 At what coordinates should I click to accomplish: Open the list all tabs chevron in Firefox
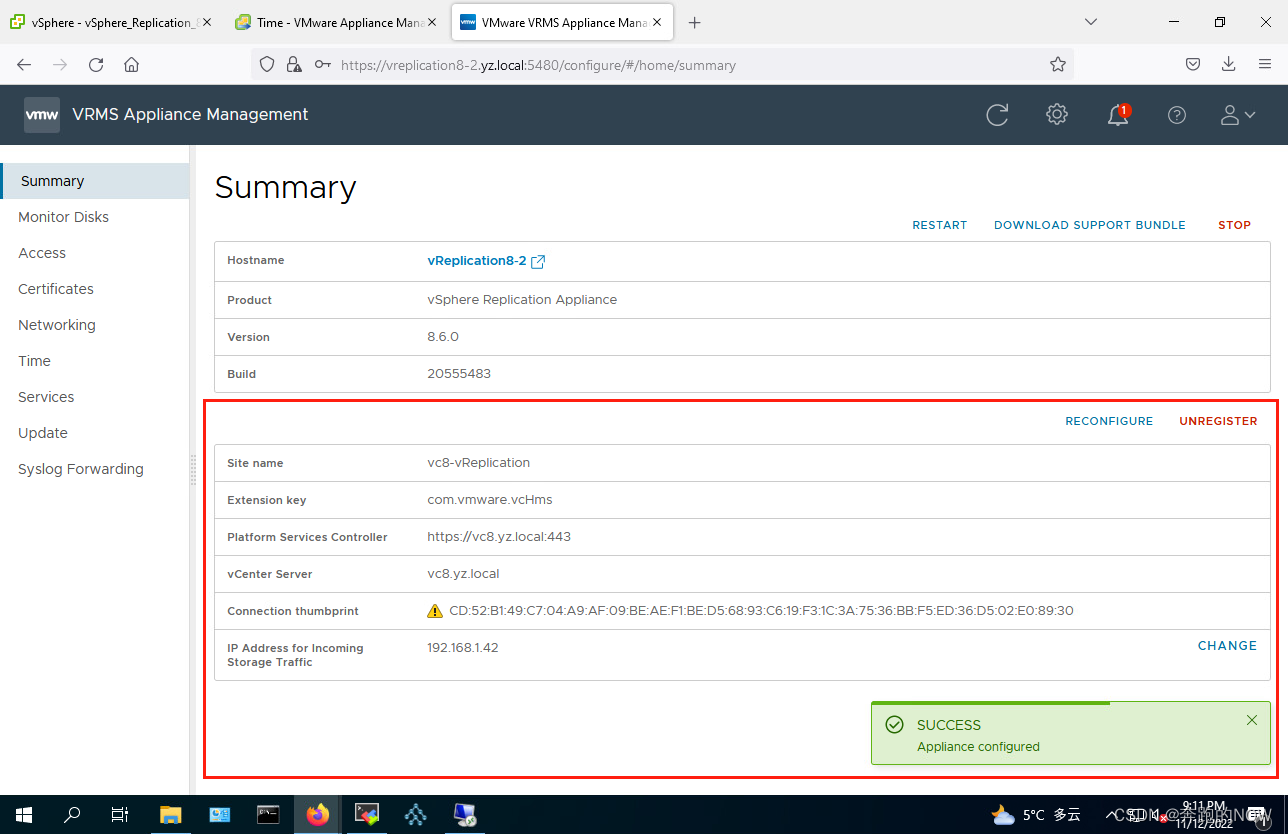1091,22
